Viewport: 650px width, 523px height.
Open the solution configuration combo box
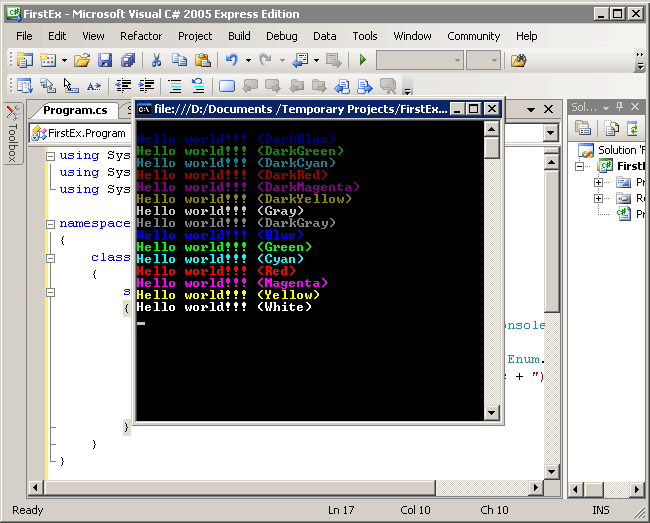(420, 61)
